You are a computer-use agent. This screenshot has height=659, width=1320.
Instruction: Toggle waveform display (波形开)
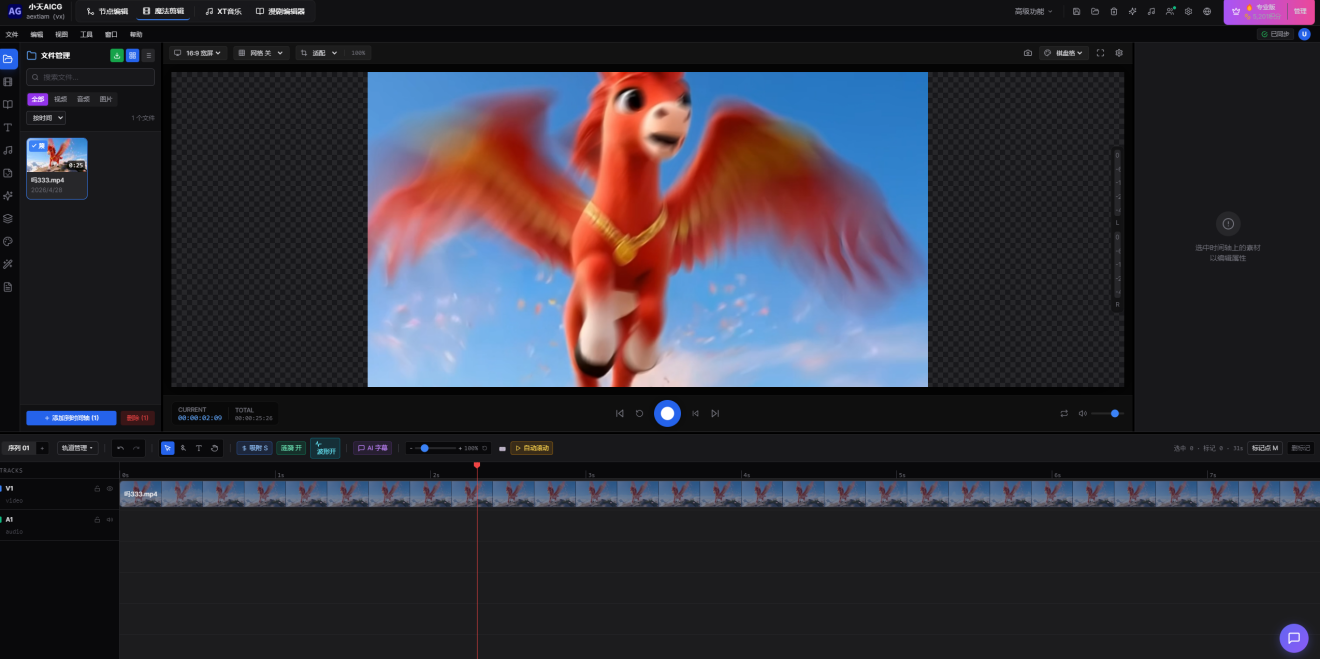(325, 448)
